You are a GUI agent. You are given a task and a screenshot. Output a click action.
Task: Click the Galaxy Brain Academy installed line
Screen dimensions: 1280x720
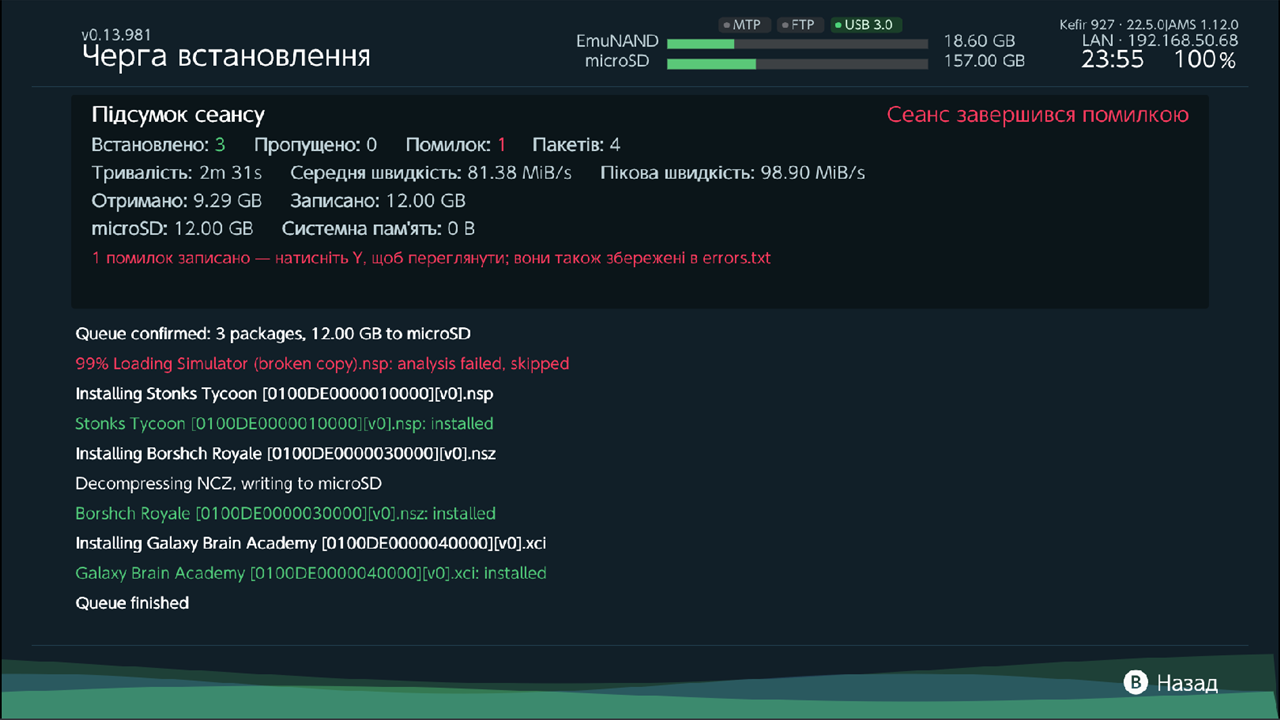coord(311,573)
